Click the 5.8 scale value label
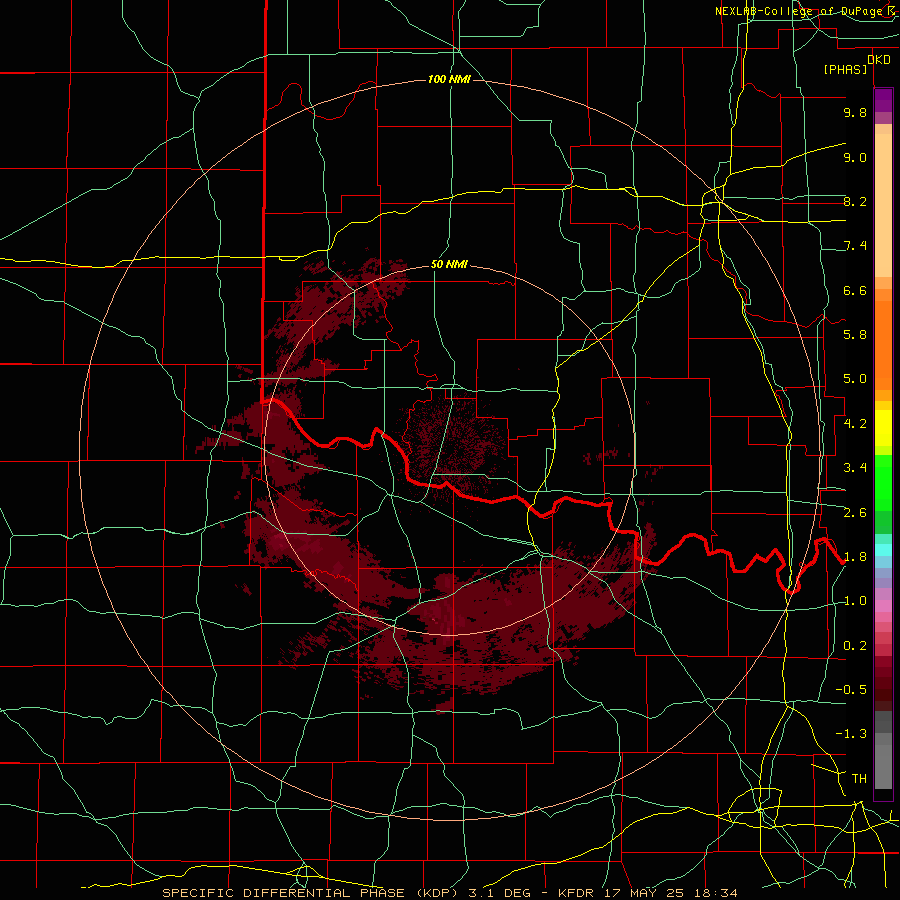The height and width of the screenshot is (900, 900). [855, 335]
